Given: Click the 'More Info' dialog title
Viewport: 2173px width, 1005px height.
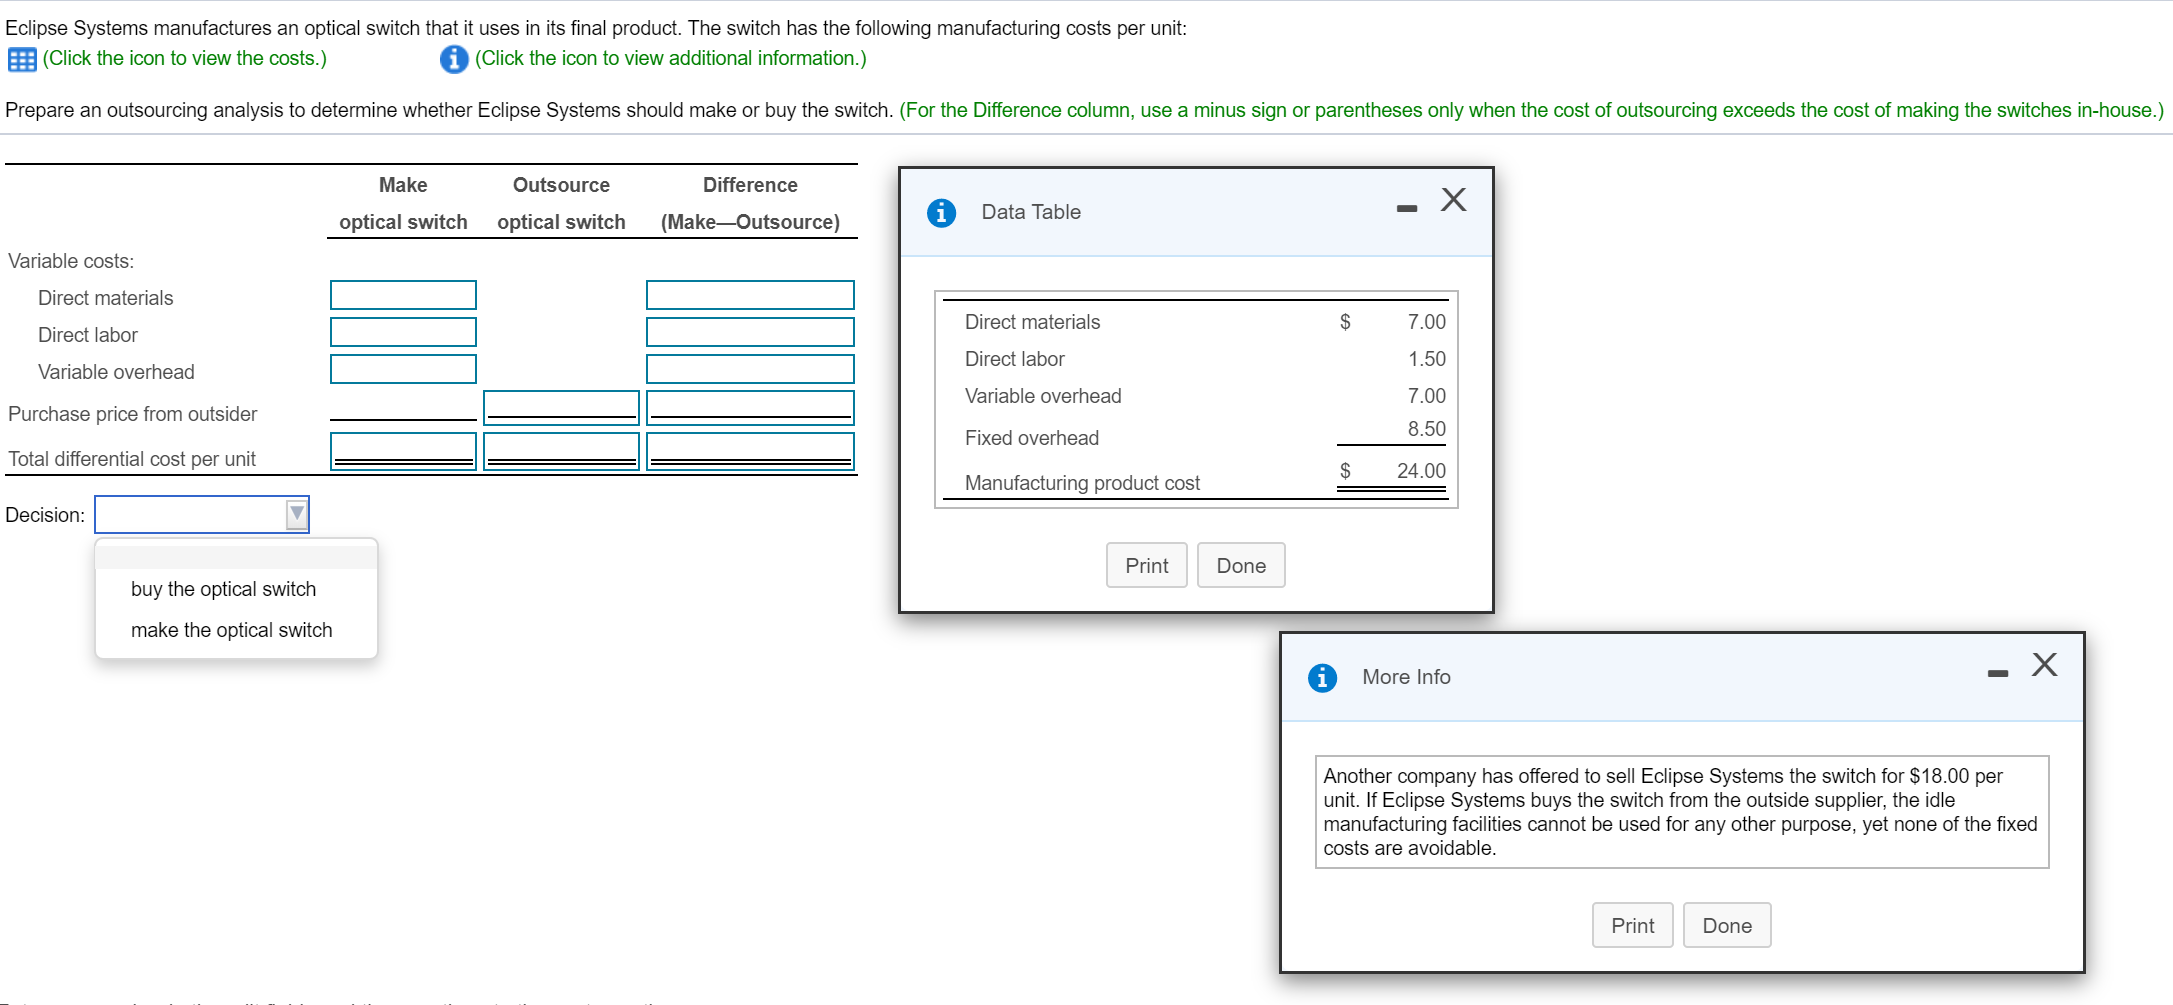Looking at the screenshot, I should coord(1406,677).
